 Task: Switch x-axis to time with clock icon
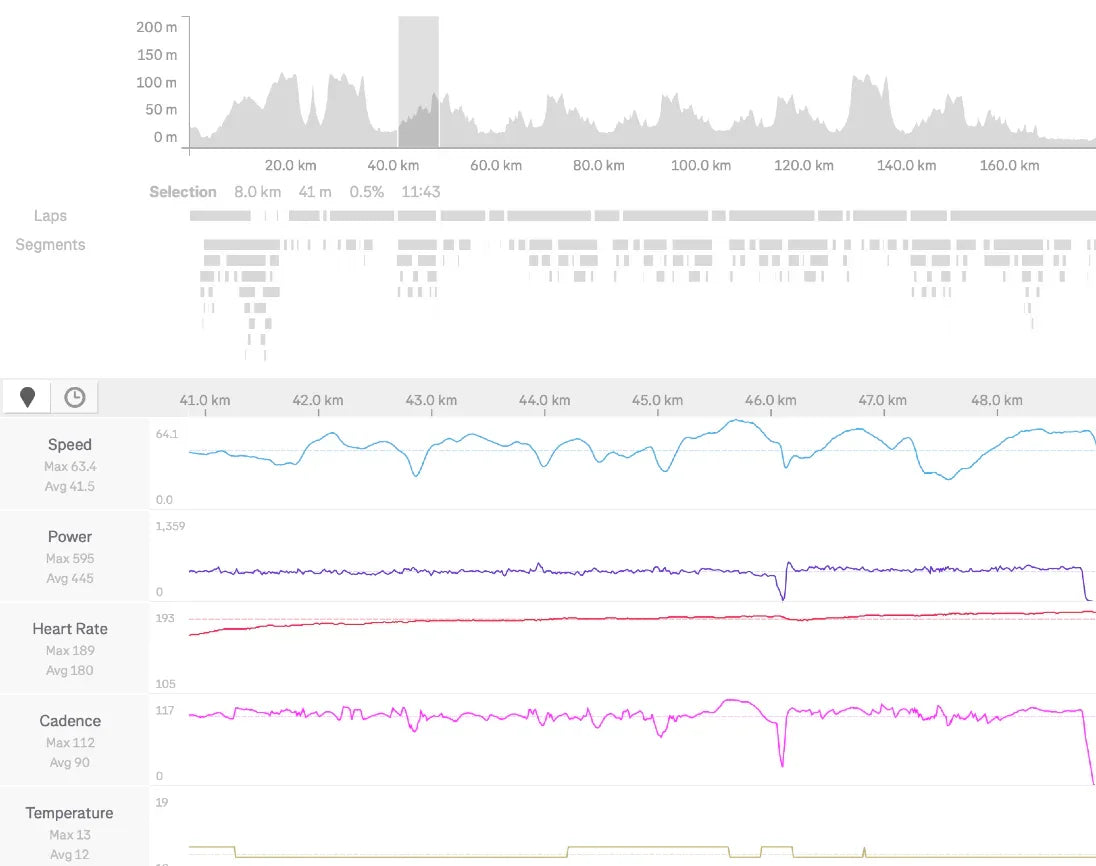75,397
